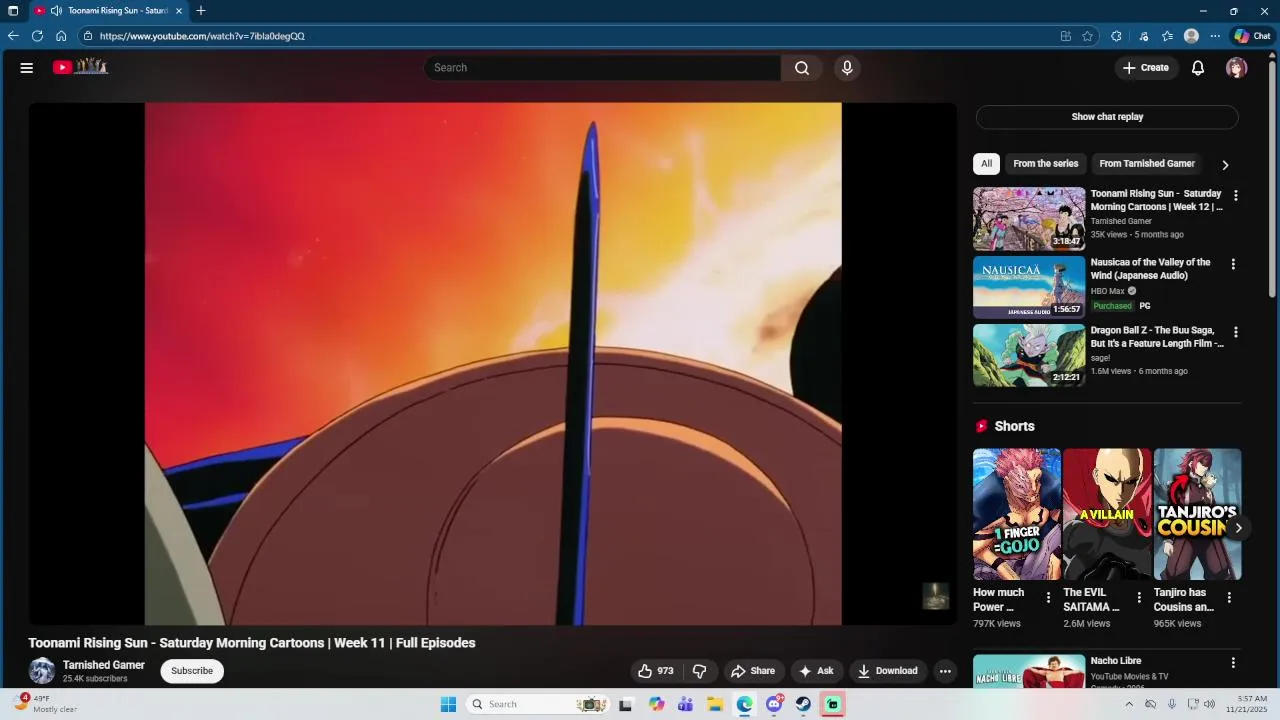Dislike the video
Viewport: 1280px width, 720px height.
[x=700, y=671]
